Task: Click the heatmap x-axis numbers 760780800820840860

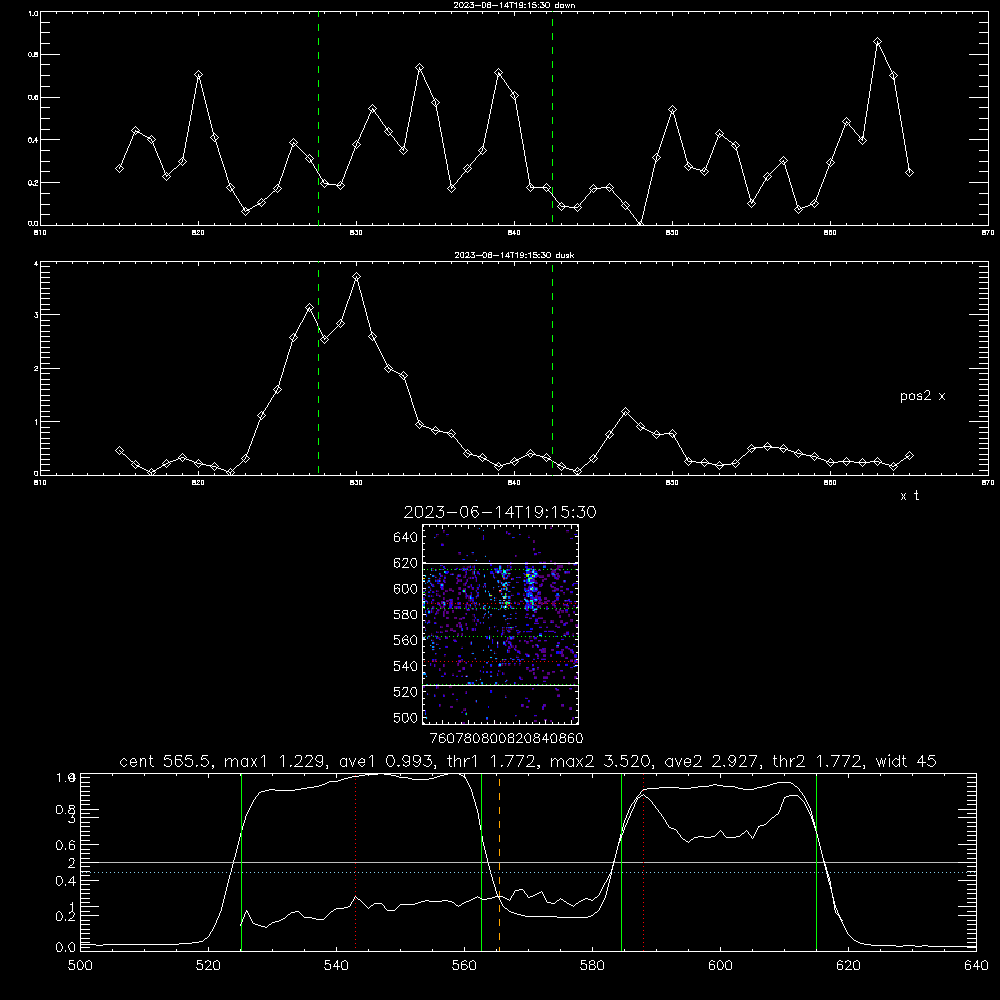Action: [x=506, y=738]
